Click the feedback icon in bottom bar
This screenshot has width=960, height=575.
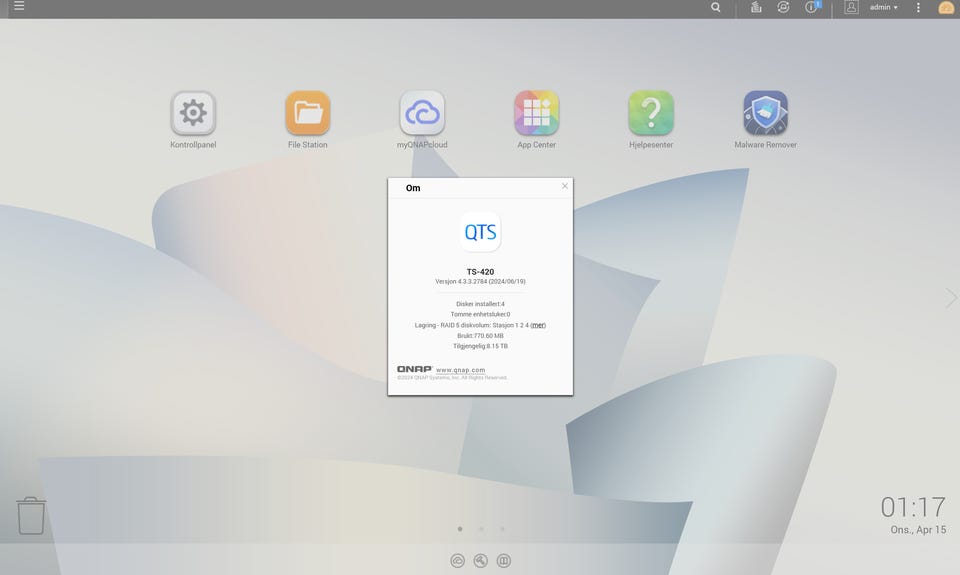(x=503, y=561)
